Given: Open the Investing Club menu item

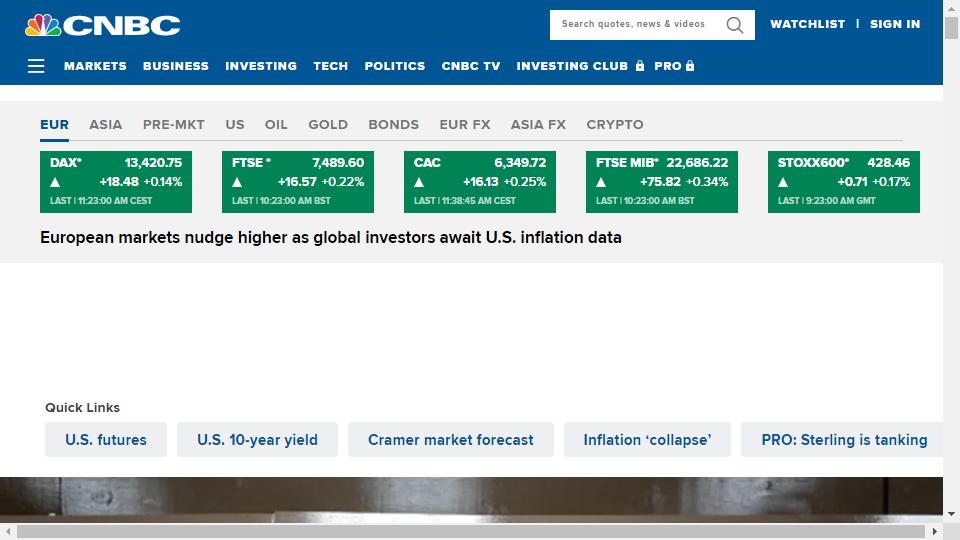Looking at the screenshot, I should pyautogui.click(x=572, y=66).
